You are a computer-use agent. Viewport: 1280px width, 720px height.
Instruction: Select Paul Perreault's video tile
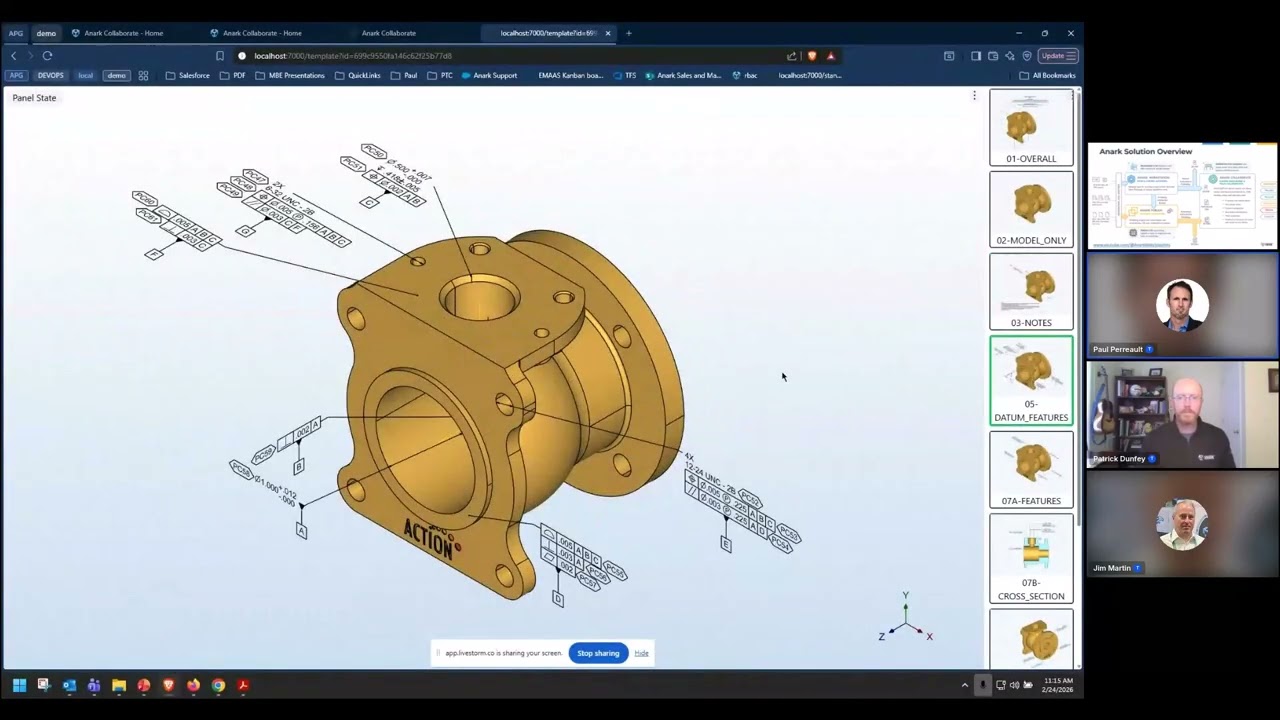(x=1182, y=305)
